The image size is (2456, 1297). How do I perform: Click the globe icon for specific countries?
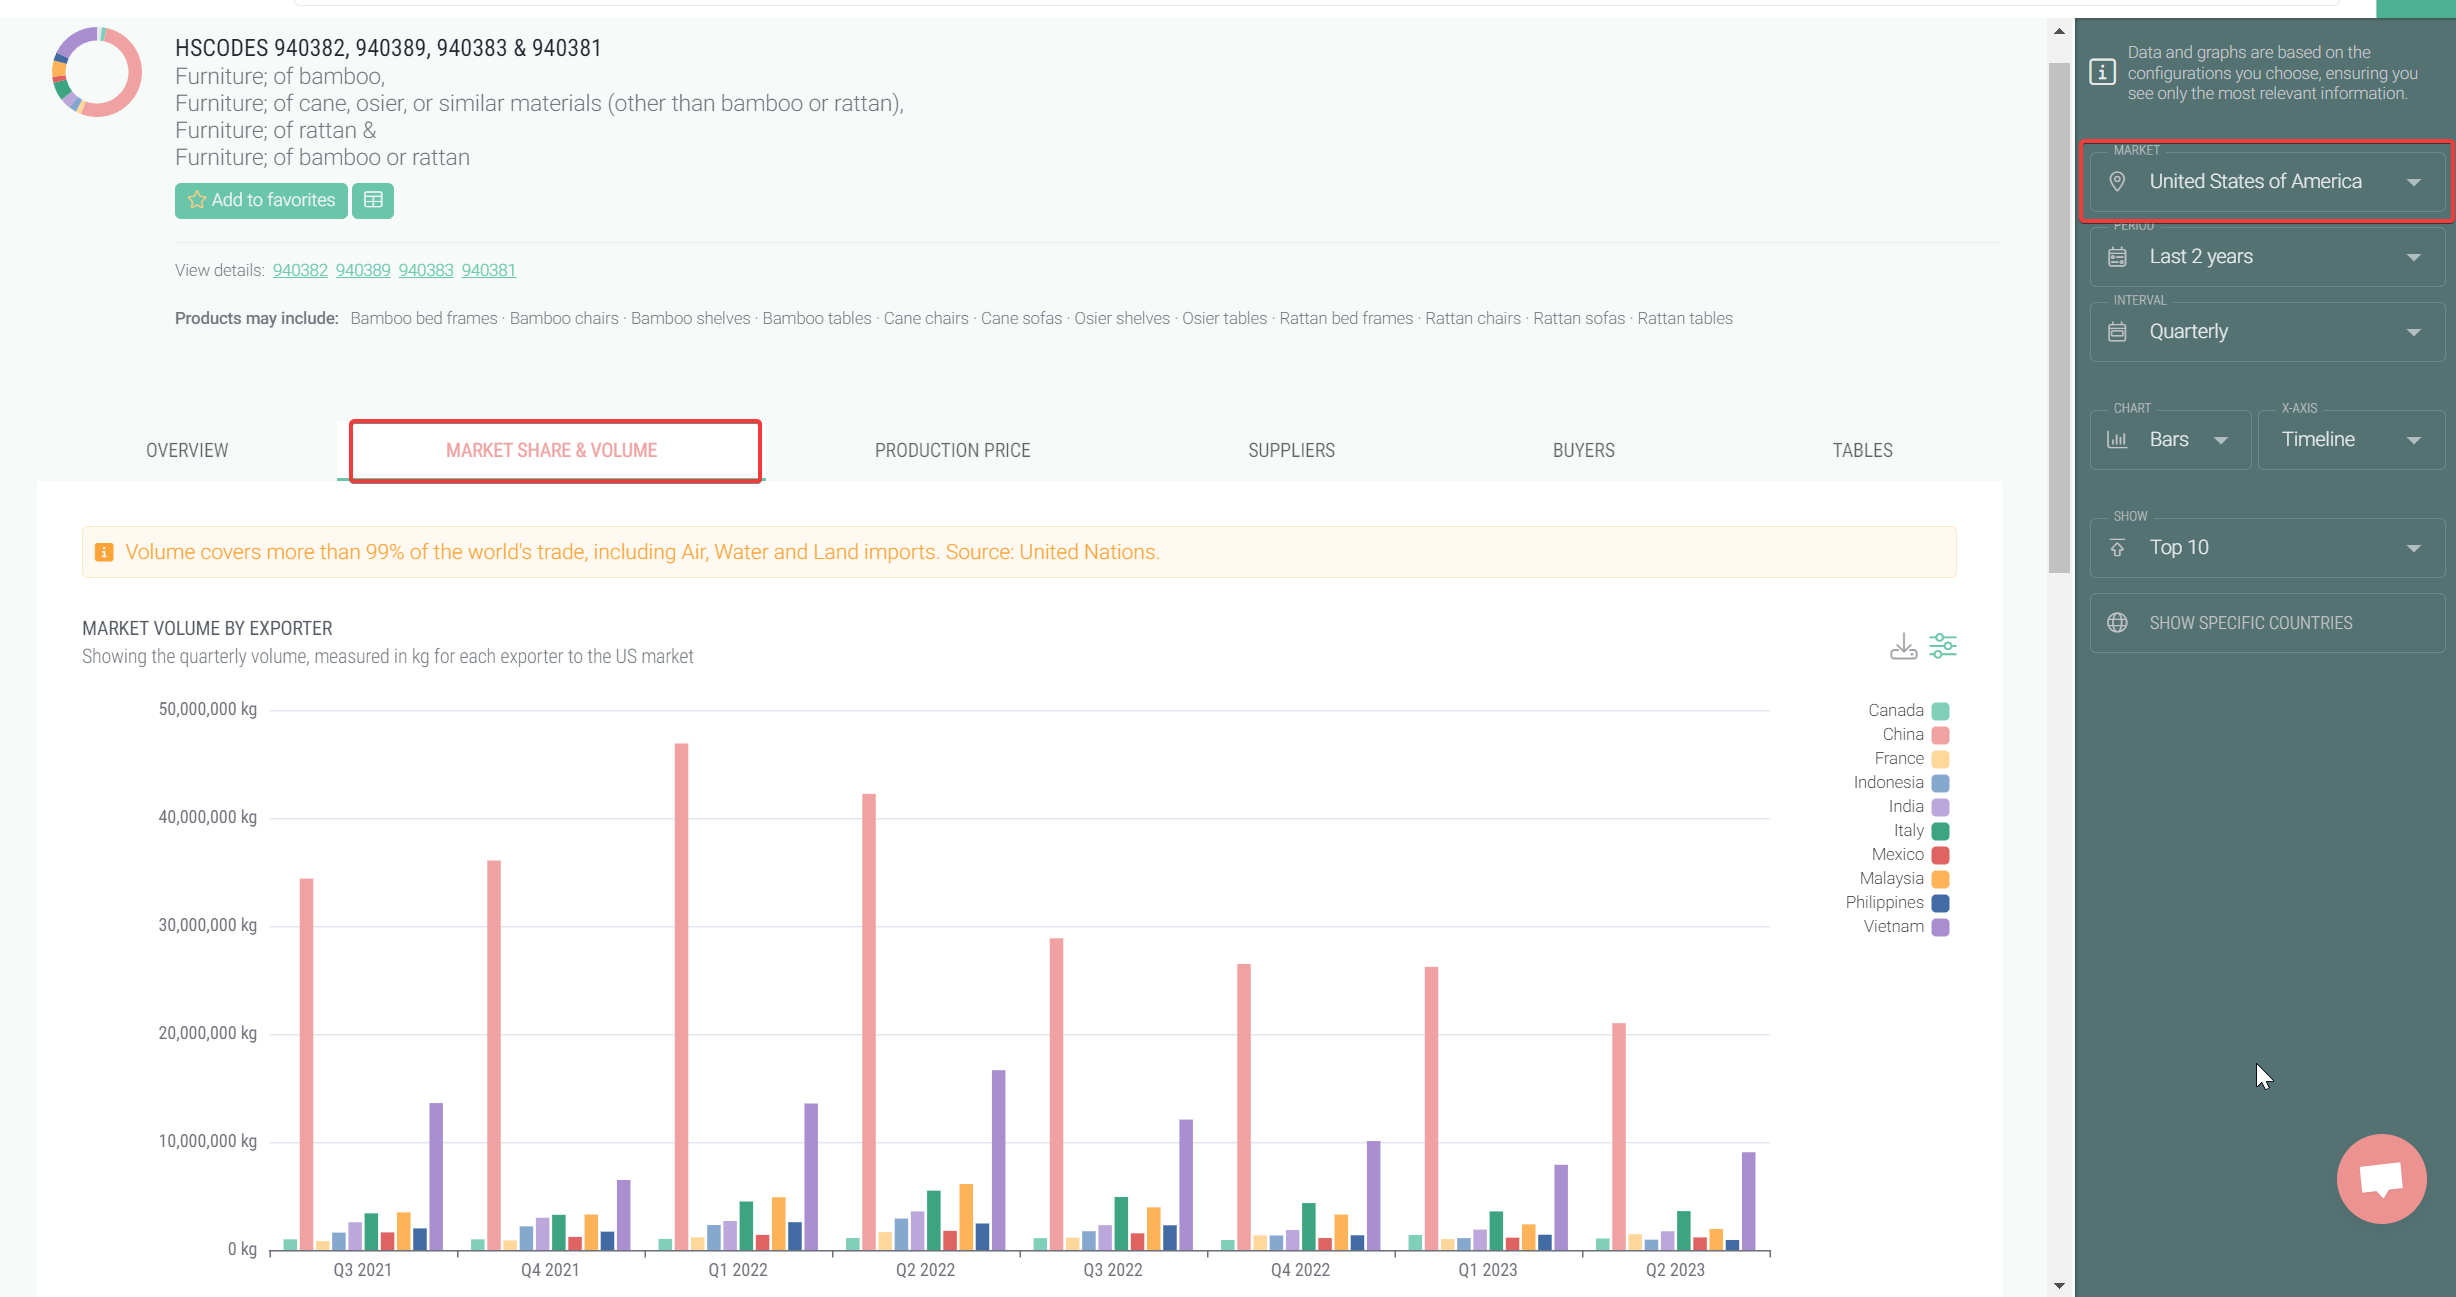coord(2117,622)
